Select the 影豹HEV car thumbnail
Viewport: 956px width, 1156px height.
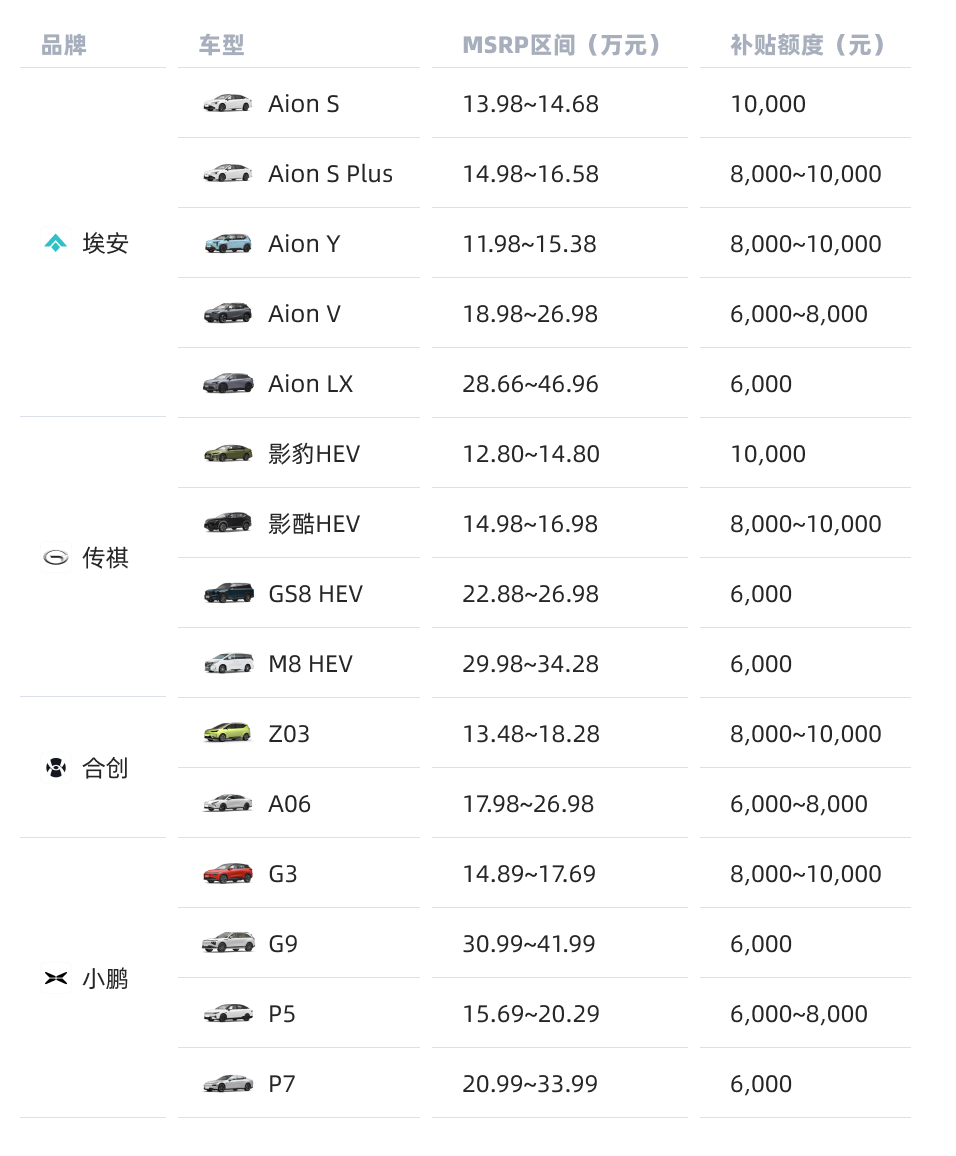point(228,453)
